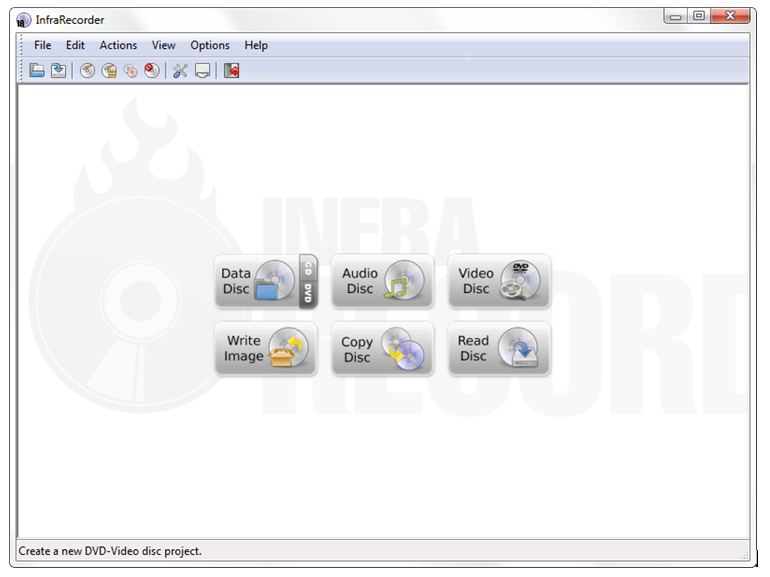Screen dimensions: 770x577
Task: Select the CD option on Data Disc
Action: pos(308,268)
